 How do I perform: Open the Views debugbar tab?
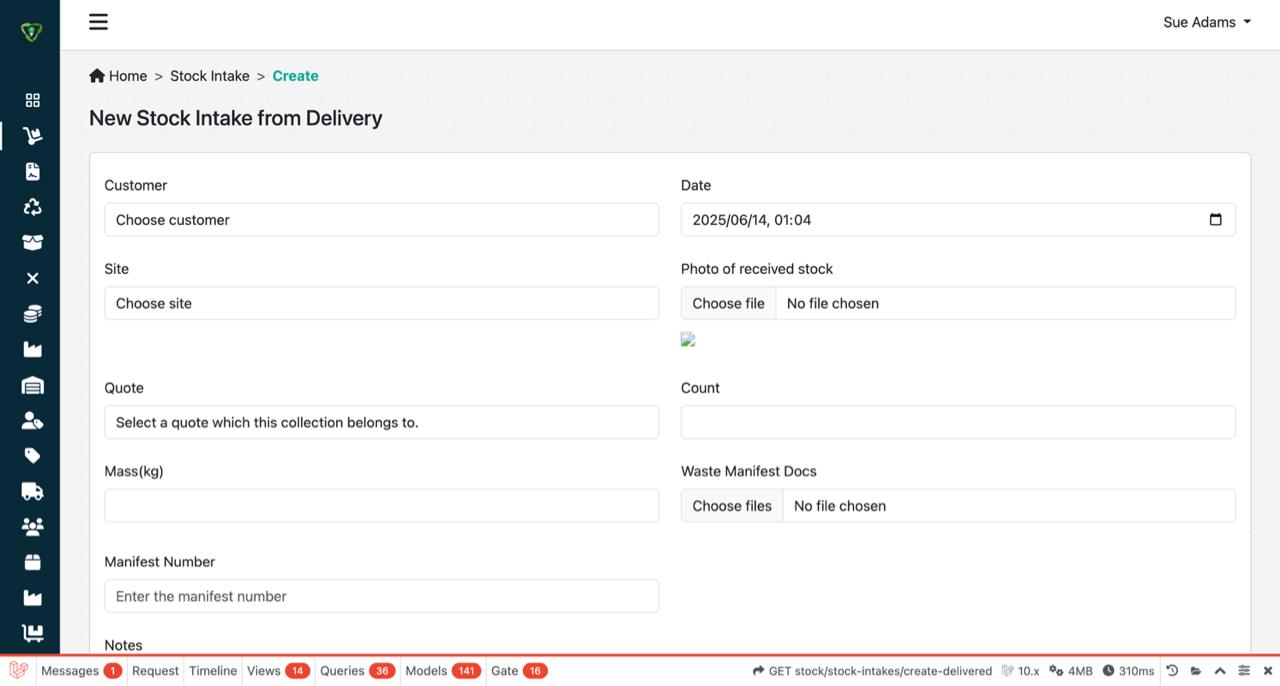coord(278,671)
